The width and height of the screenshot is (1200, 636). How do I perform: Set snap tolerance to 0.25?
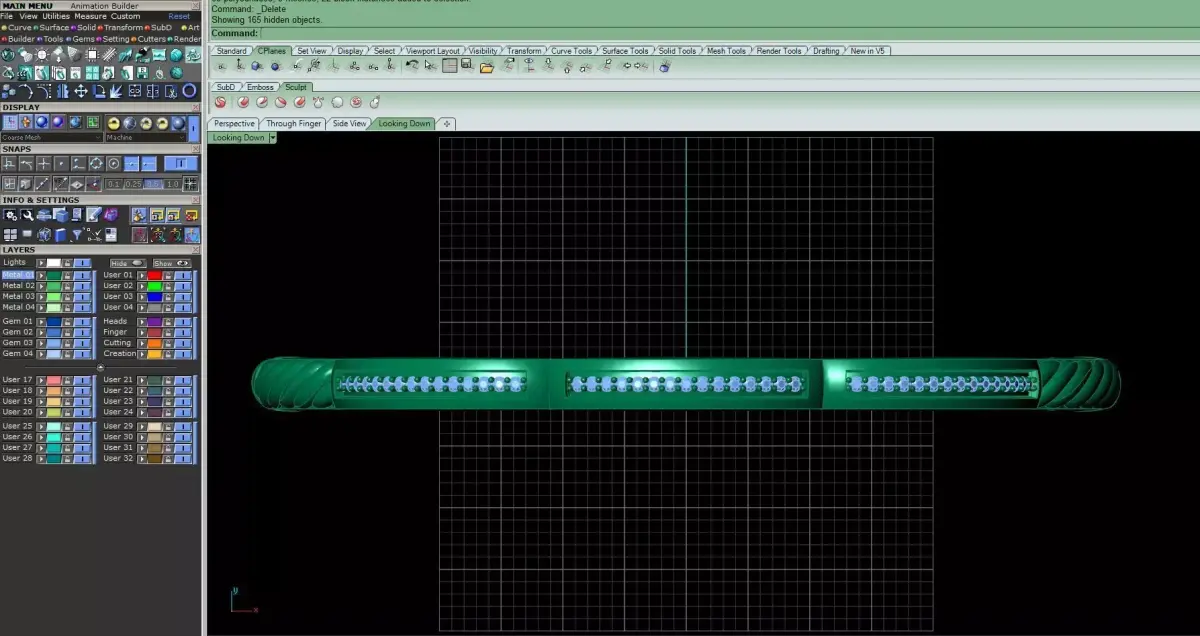133,184
